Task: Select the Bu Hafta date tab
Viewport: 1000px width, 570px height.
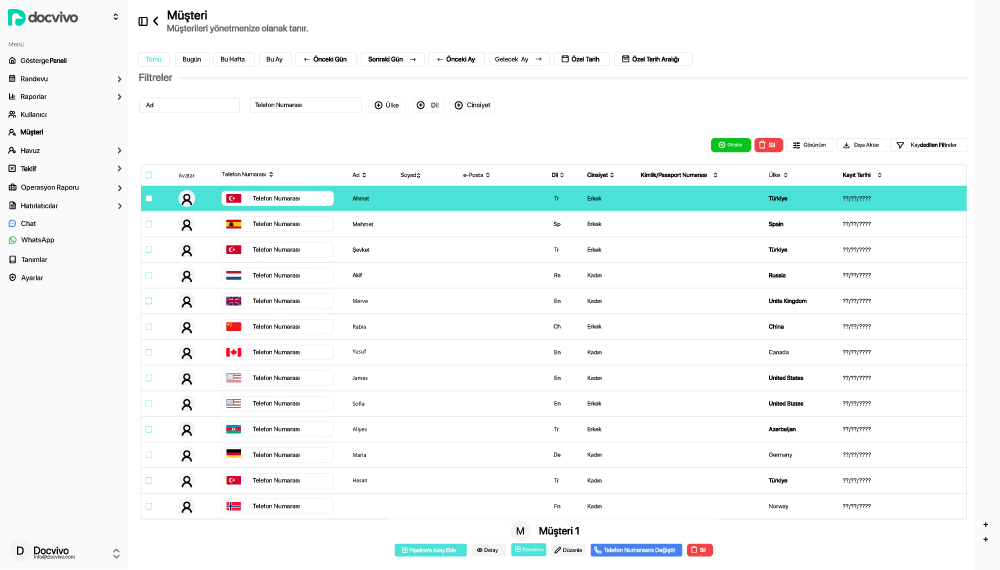Action: [x=233, y=59]
